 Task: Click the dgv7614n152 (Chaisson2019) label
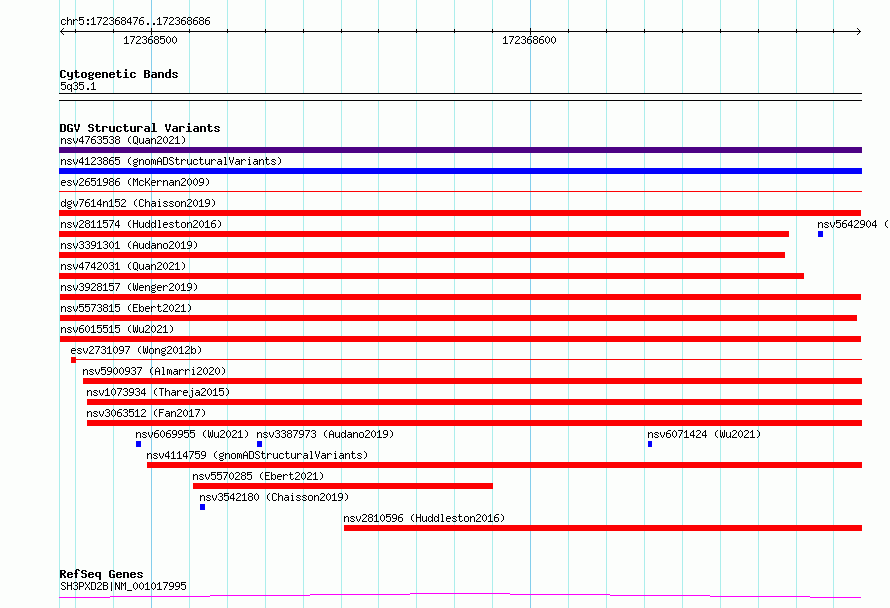click(138, 203)
